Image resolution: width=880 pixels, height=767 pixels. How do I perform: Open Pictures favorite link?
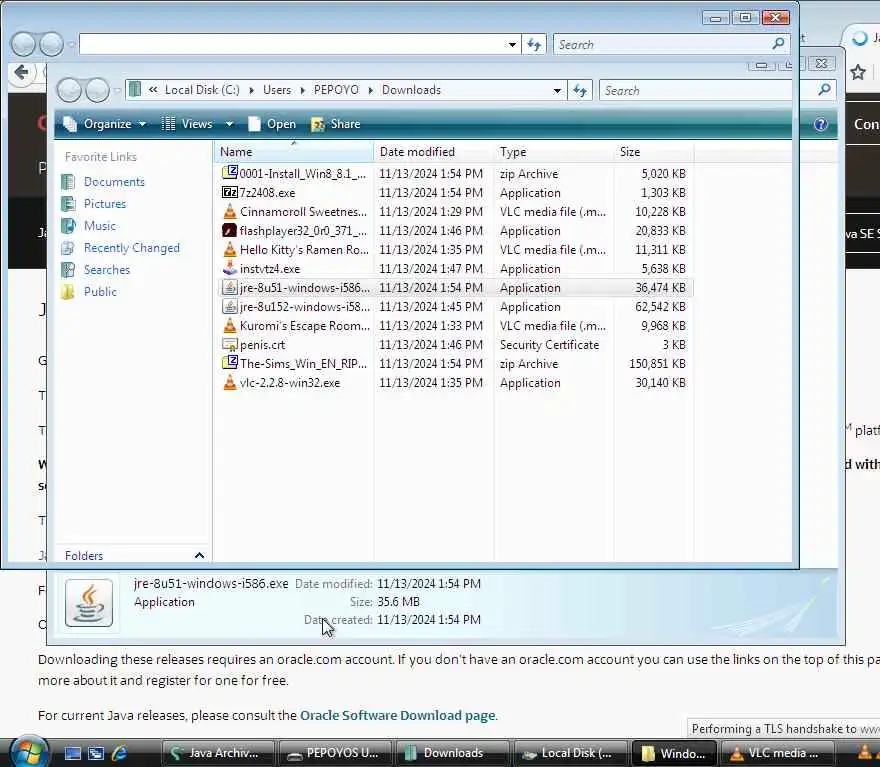[105, 204]
